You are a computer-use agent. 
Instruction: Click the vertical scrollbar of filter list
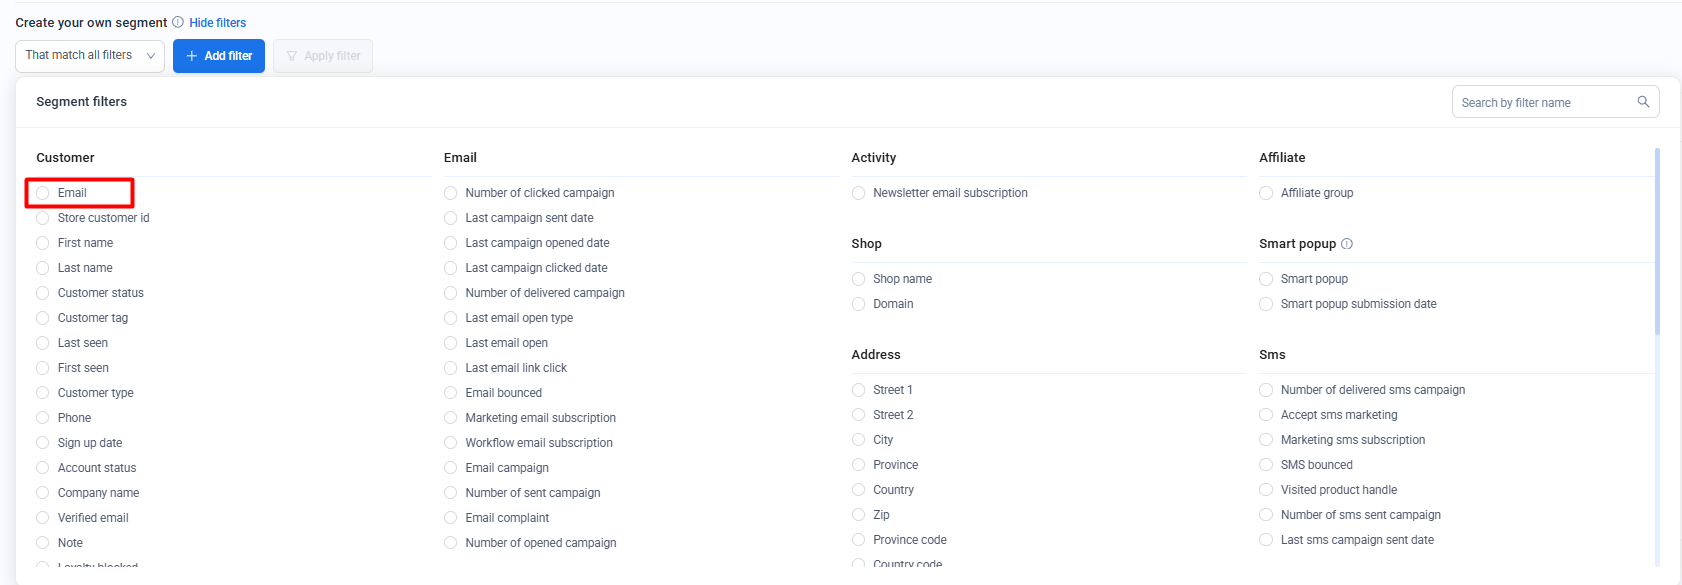[1657, 242]
